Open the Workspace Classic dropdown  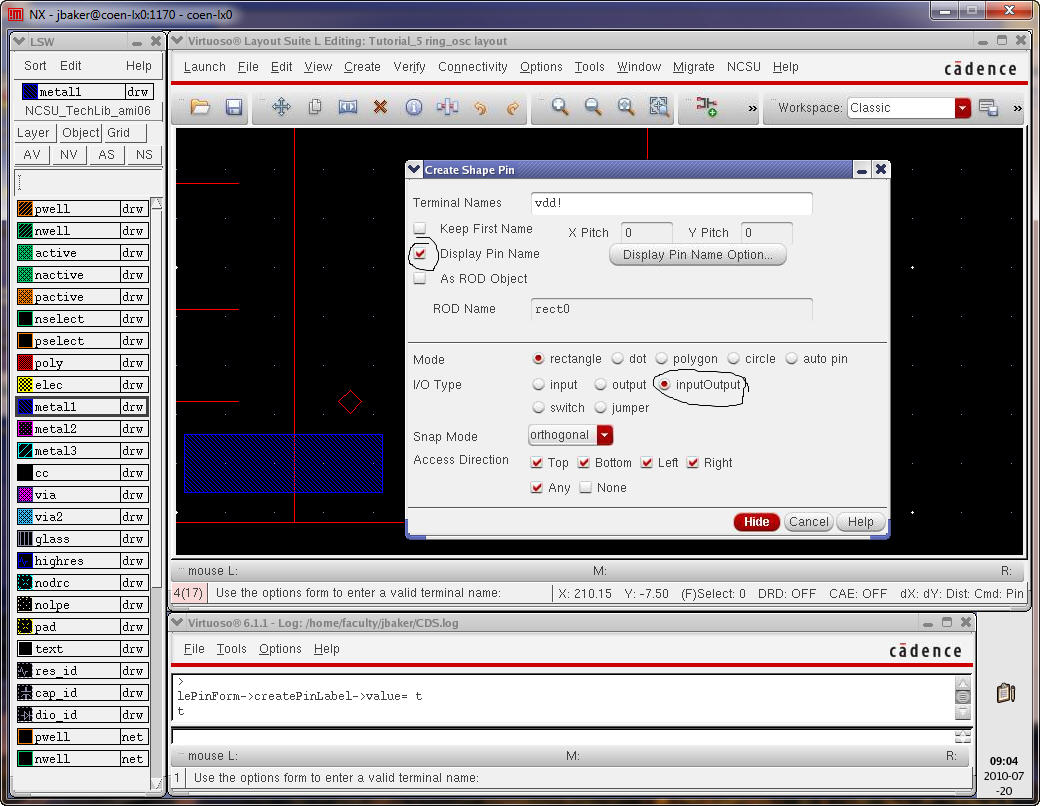point(962,108)
